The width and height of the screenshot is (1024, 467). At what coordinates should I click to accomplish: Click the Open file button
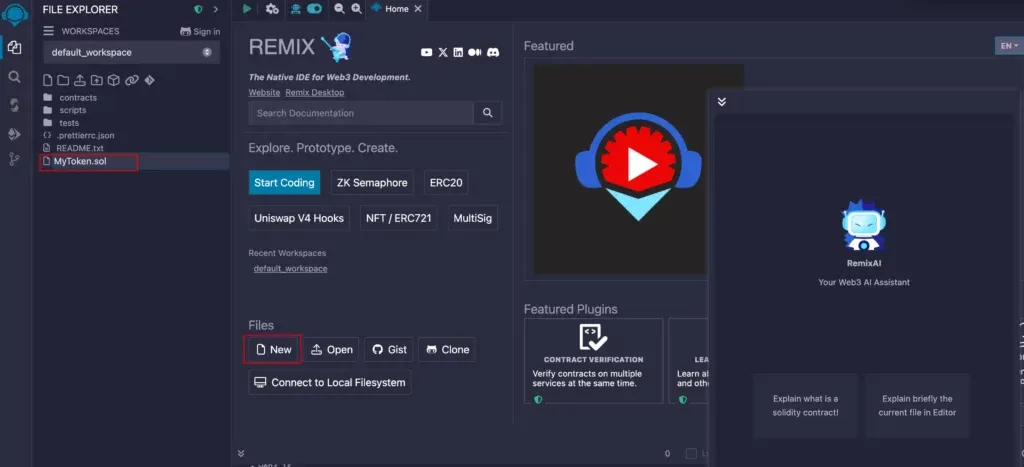[331, 349]
